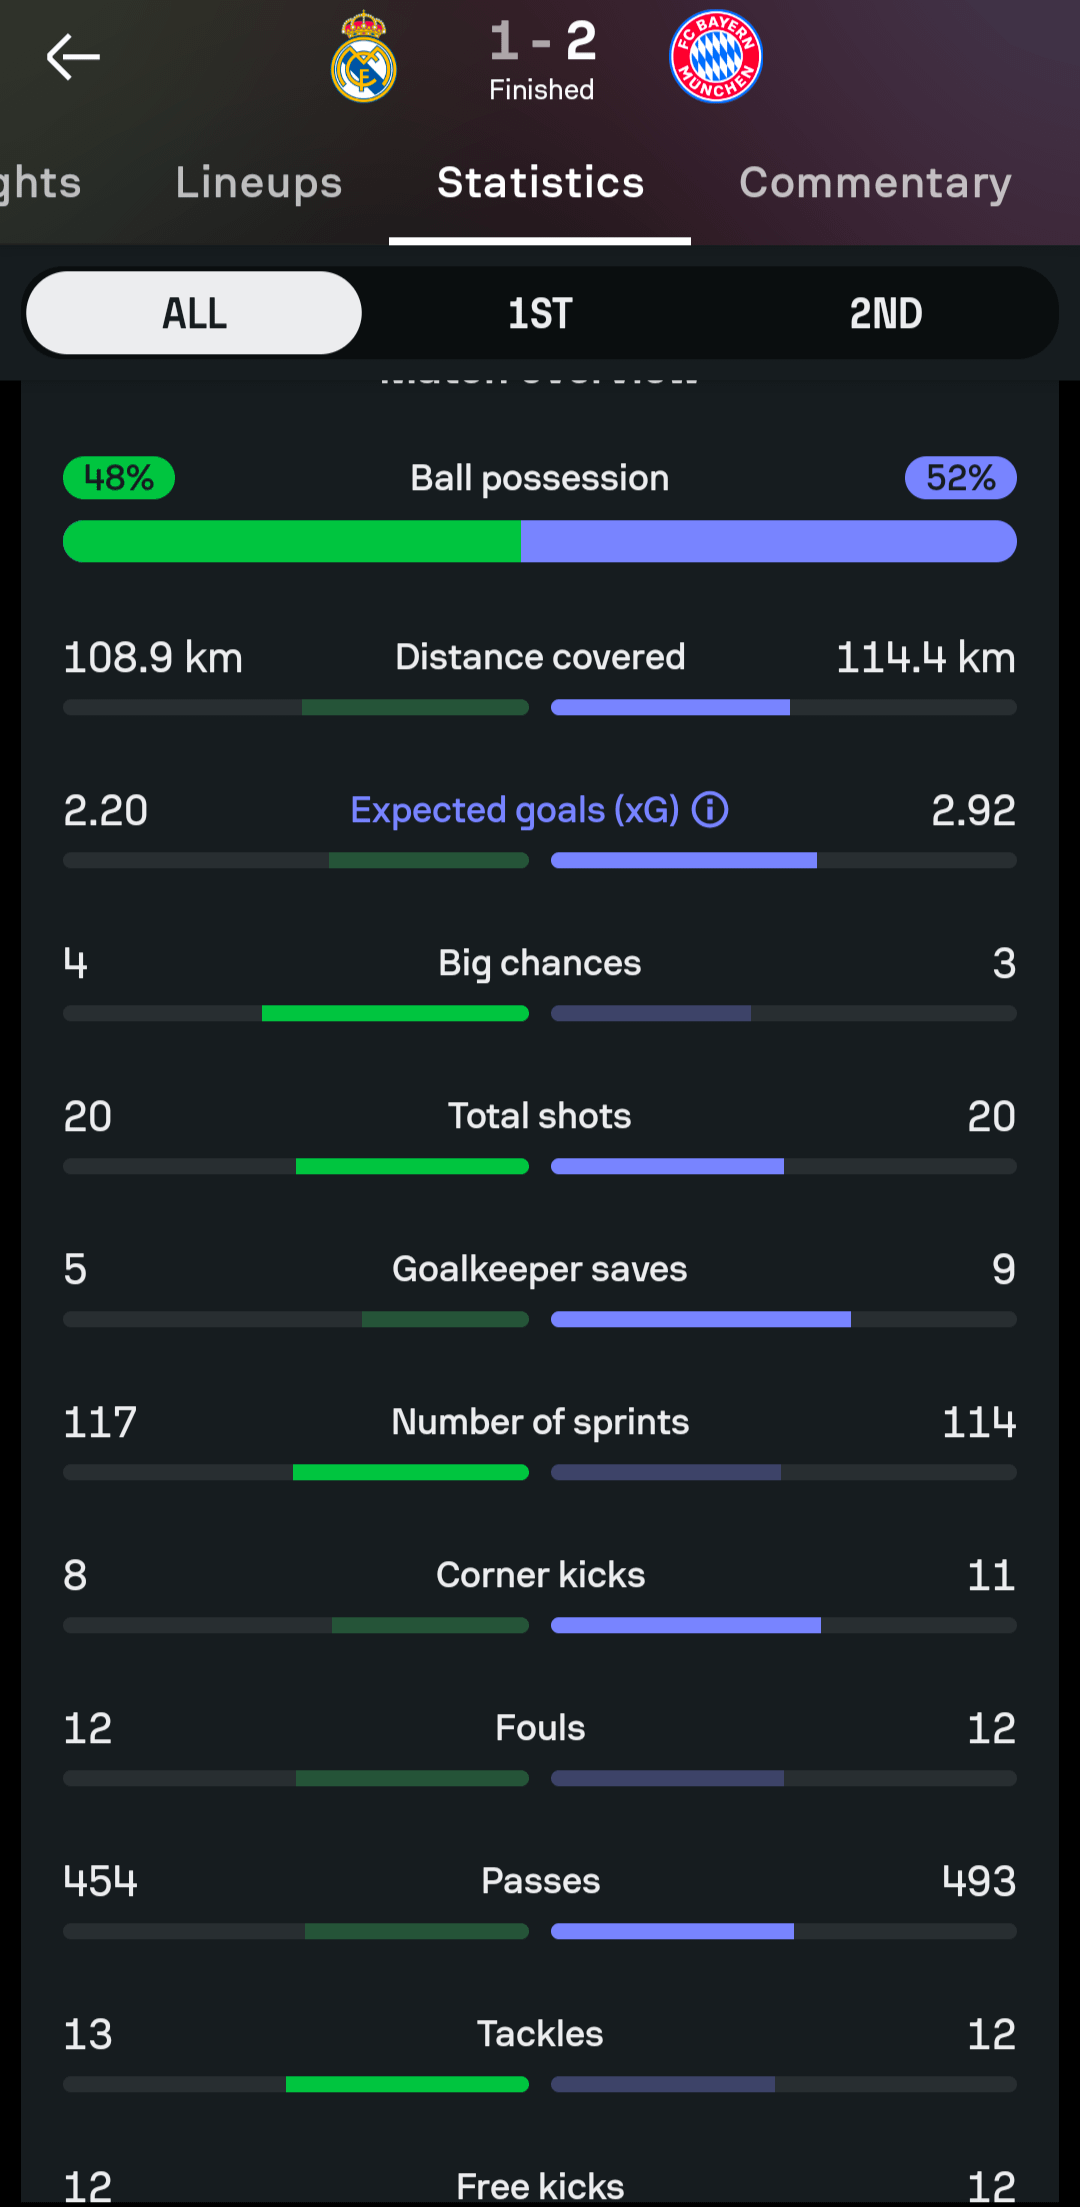Click the Ball possession progress bar

click(x=540, y=542)
